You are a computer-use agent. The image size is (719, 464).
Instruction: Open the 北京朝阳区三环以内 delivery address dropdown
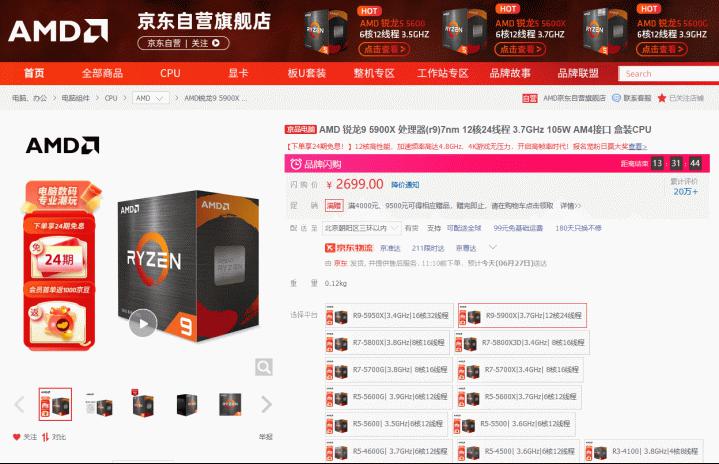363,228
